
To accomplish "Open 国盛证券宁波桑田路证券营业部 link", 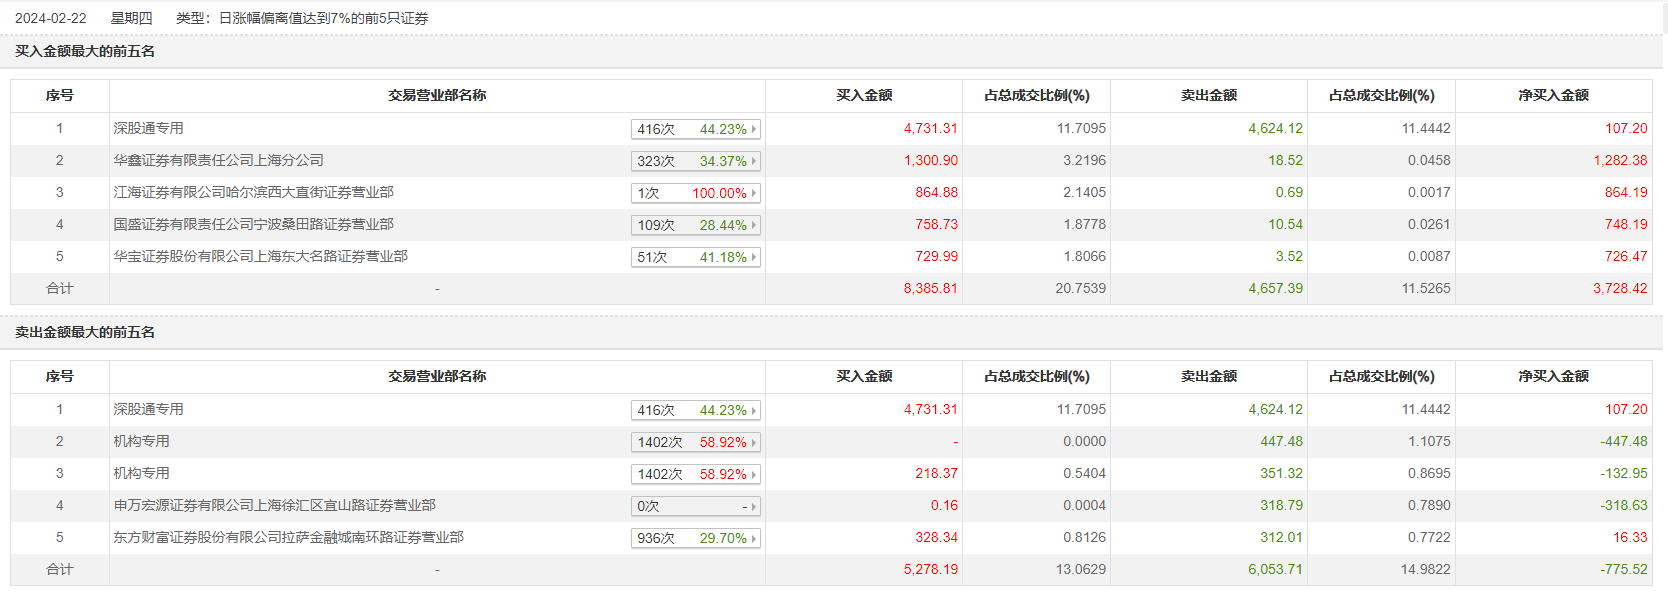I will [x=253, y=224].
